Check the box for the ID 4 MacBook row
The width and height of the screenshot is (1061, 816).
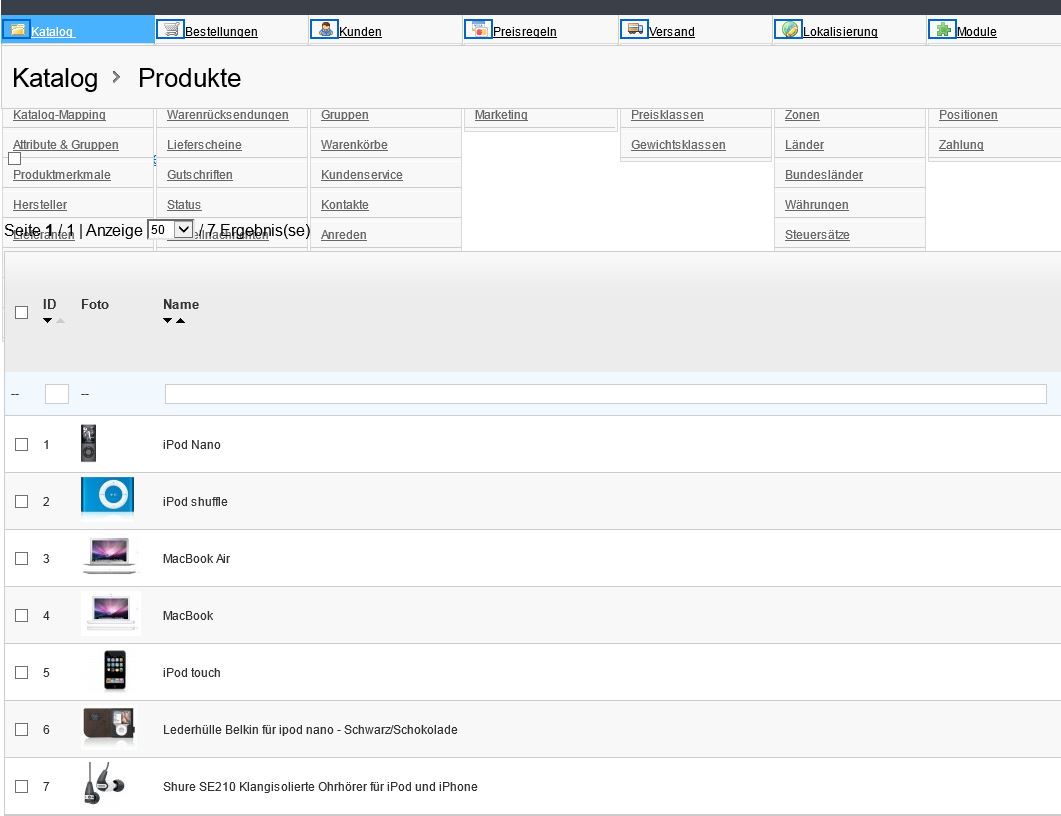pos(22,615)
